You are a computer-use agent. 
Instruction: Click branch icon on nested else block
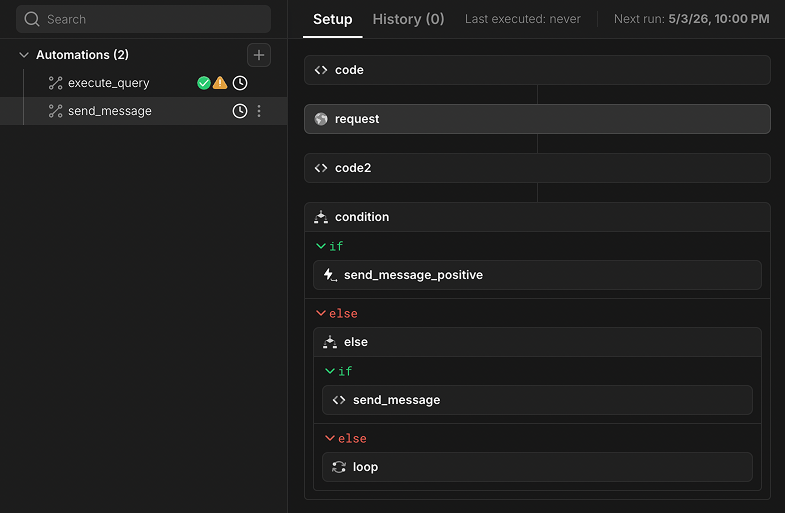coord(330,342)
